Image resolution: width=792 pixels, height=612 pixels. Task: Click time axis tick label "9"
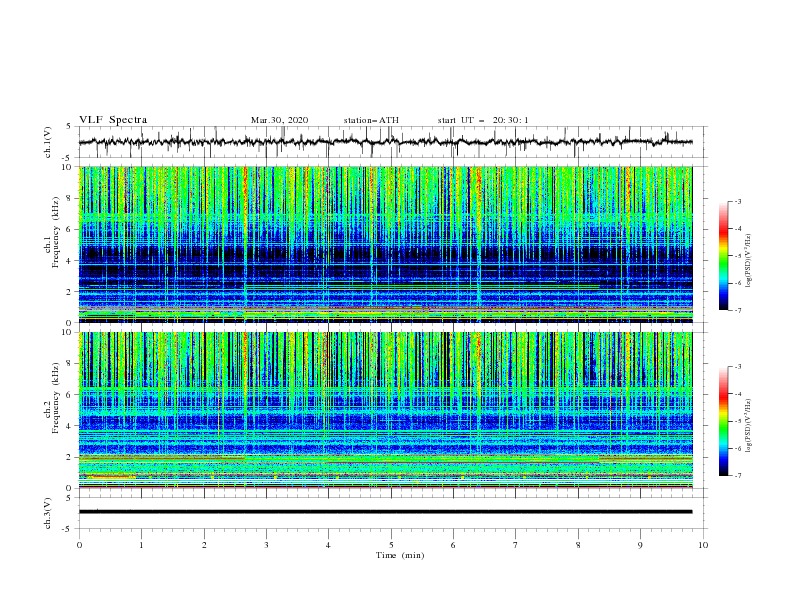tap(640, 545)
